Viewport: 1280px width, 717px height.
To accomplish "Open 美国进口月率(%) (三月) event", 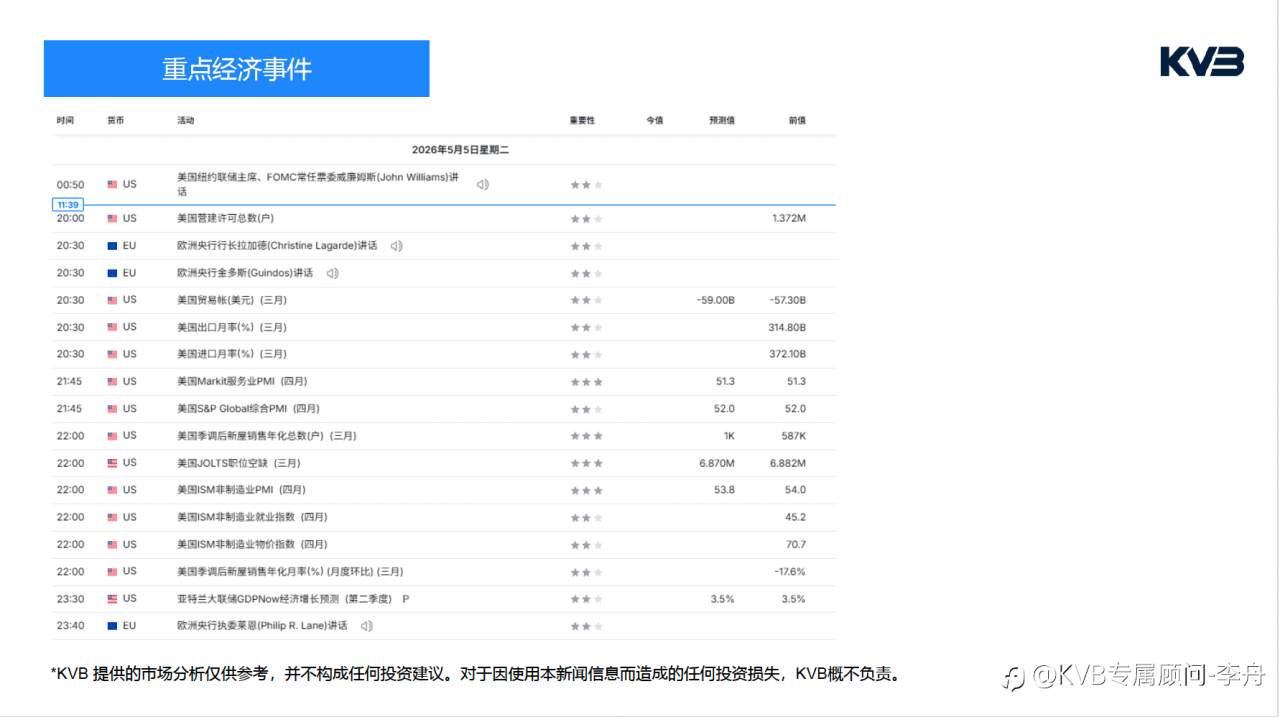I will click(232, 354).
